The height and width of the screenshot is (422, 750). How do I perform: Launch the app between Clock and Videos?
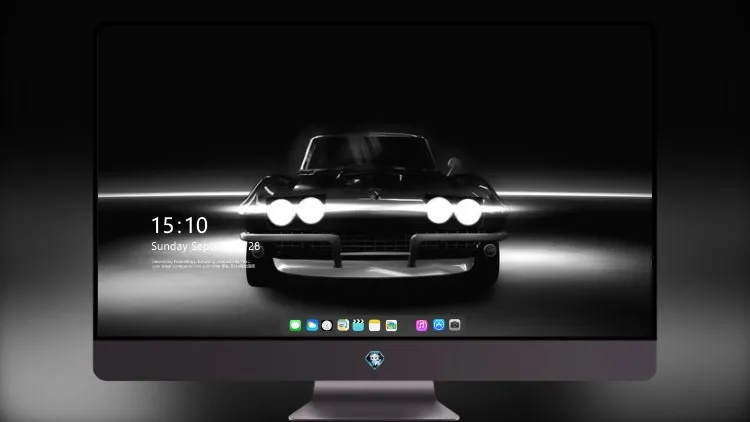(343, 325)
